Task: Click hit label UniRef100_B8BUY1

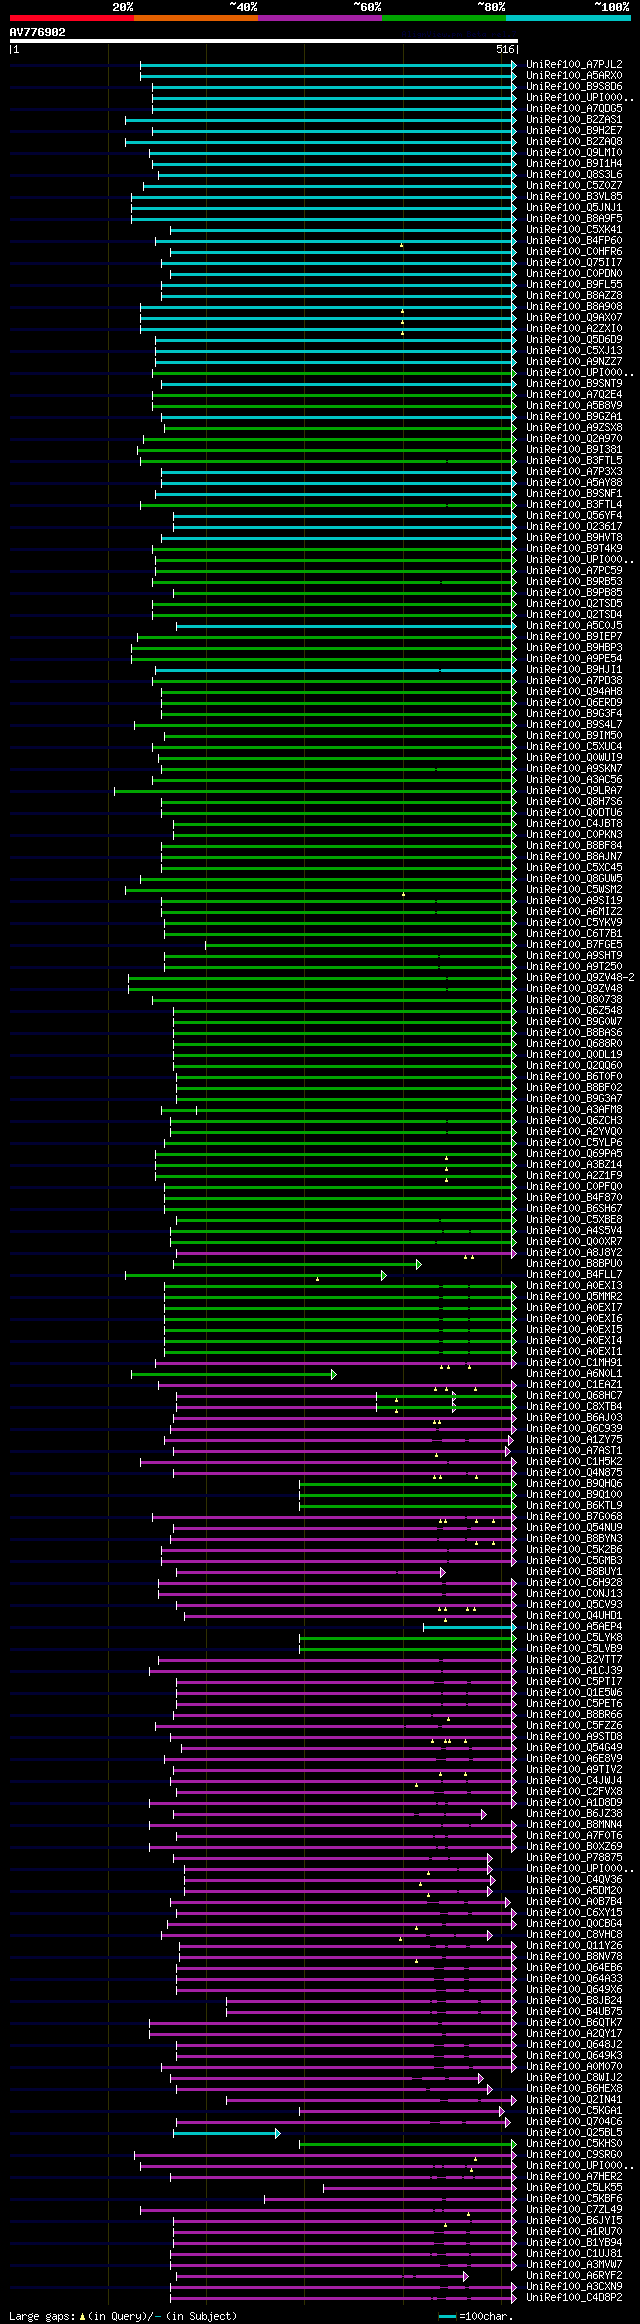Action: [x=574, y=1572]
